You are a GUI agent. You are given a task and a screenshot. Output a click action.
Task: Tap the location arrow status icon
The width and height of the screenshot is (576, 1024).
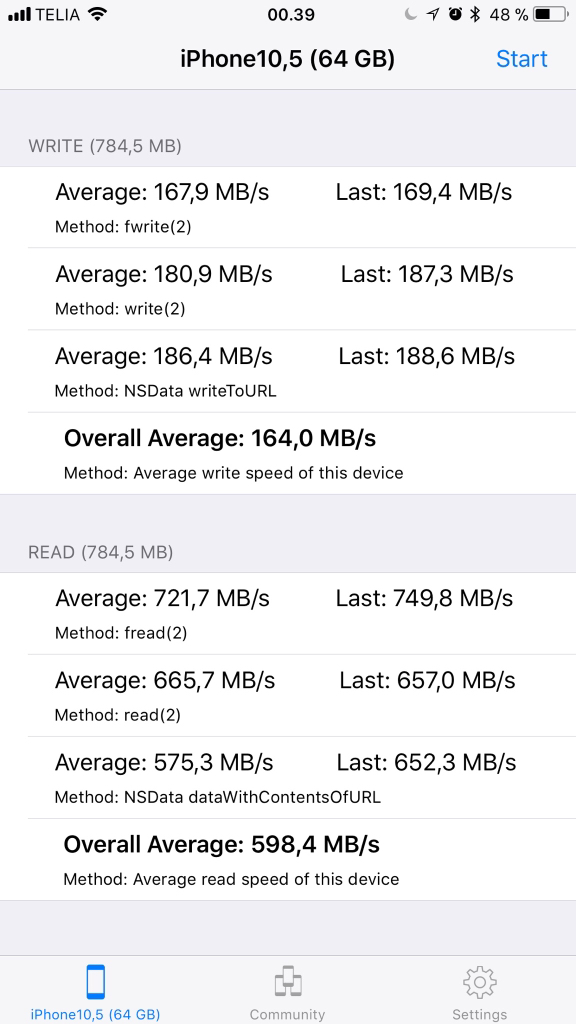pyautogui.click(x=432, y=14)
